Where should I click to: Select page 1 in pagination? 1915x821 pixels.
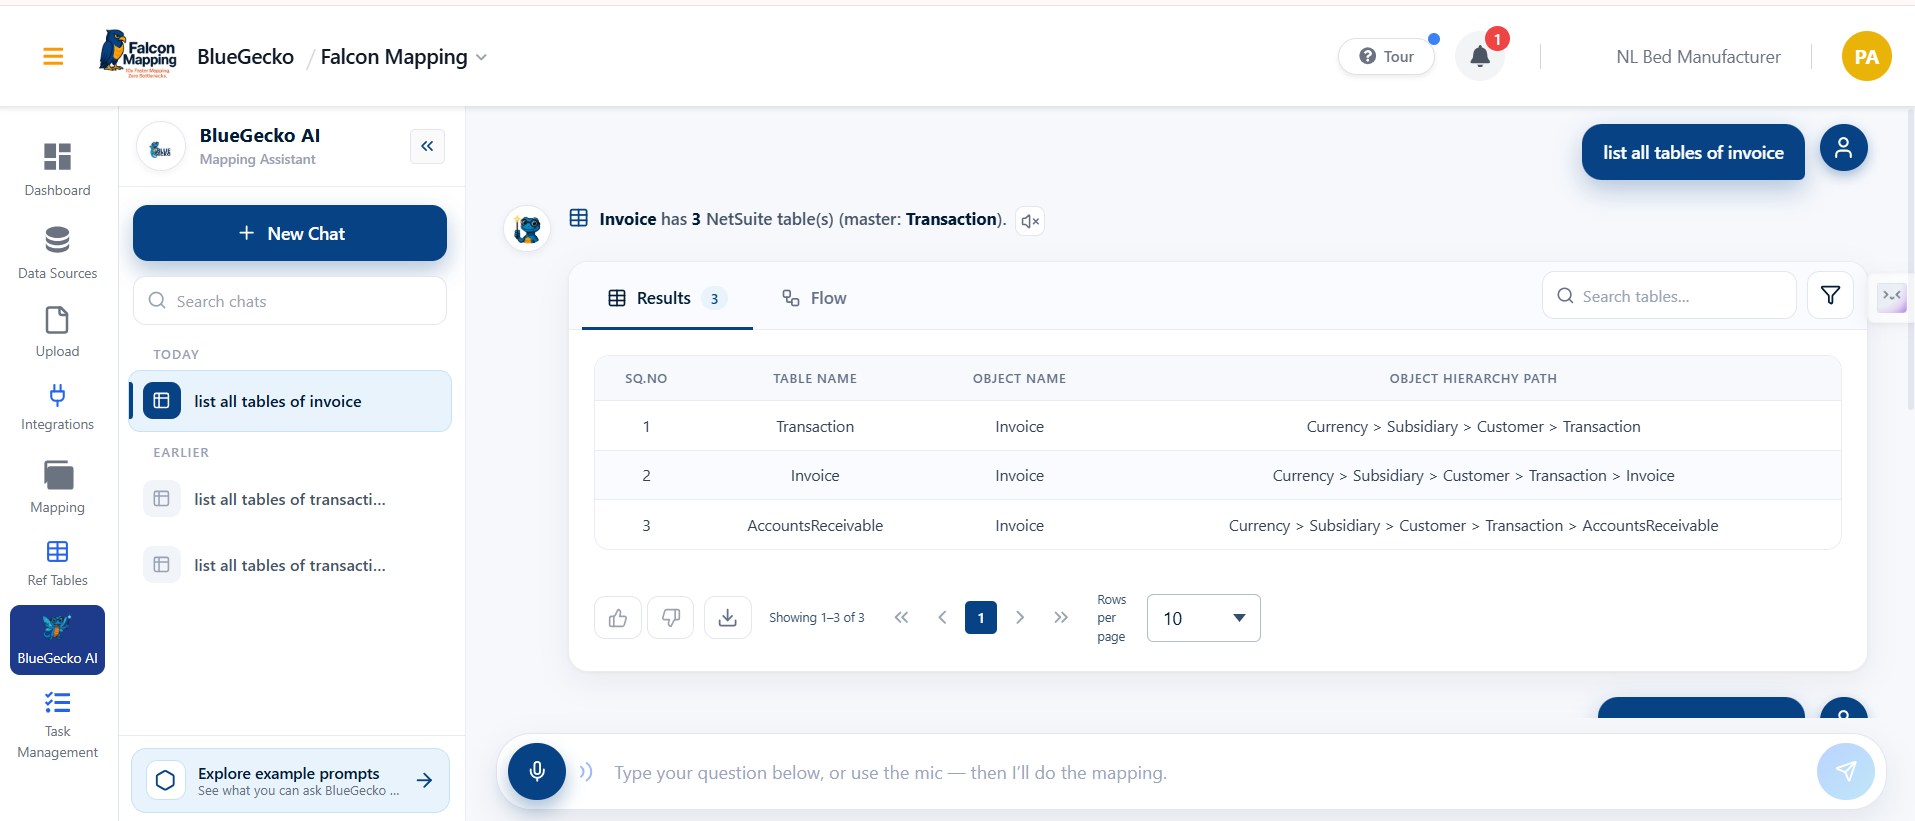pos(981,618)
